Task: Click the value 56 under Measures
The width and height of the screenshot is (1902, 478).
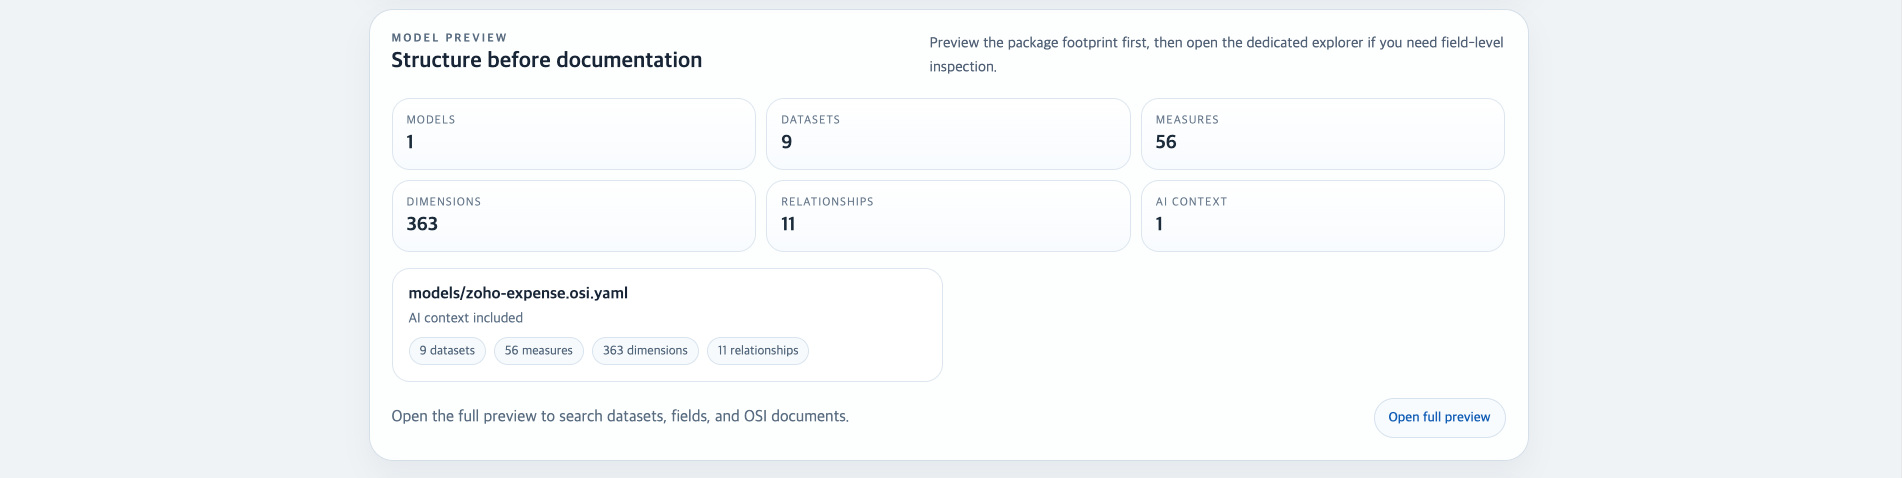Action: coord(1166,142)
